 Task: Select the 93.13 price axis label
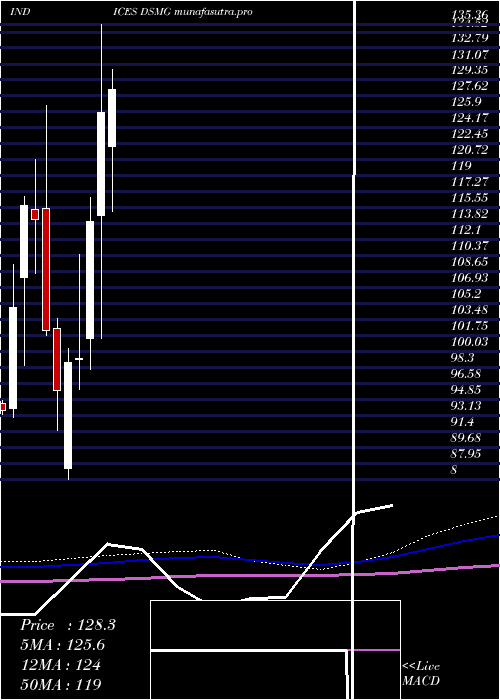pos(467,406)
